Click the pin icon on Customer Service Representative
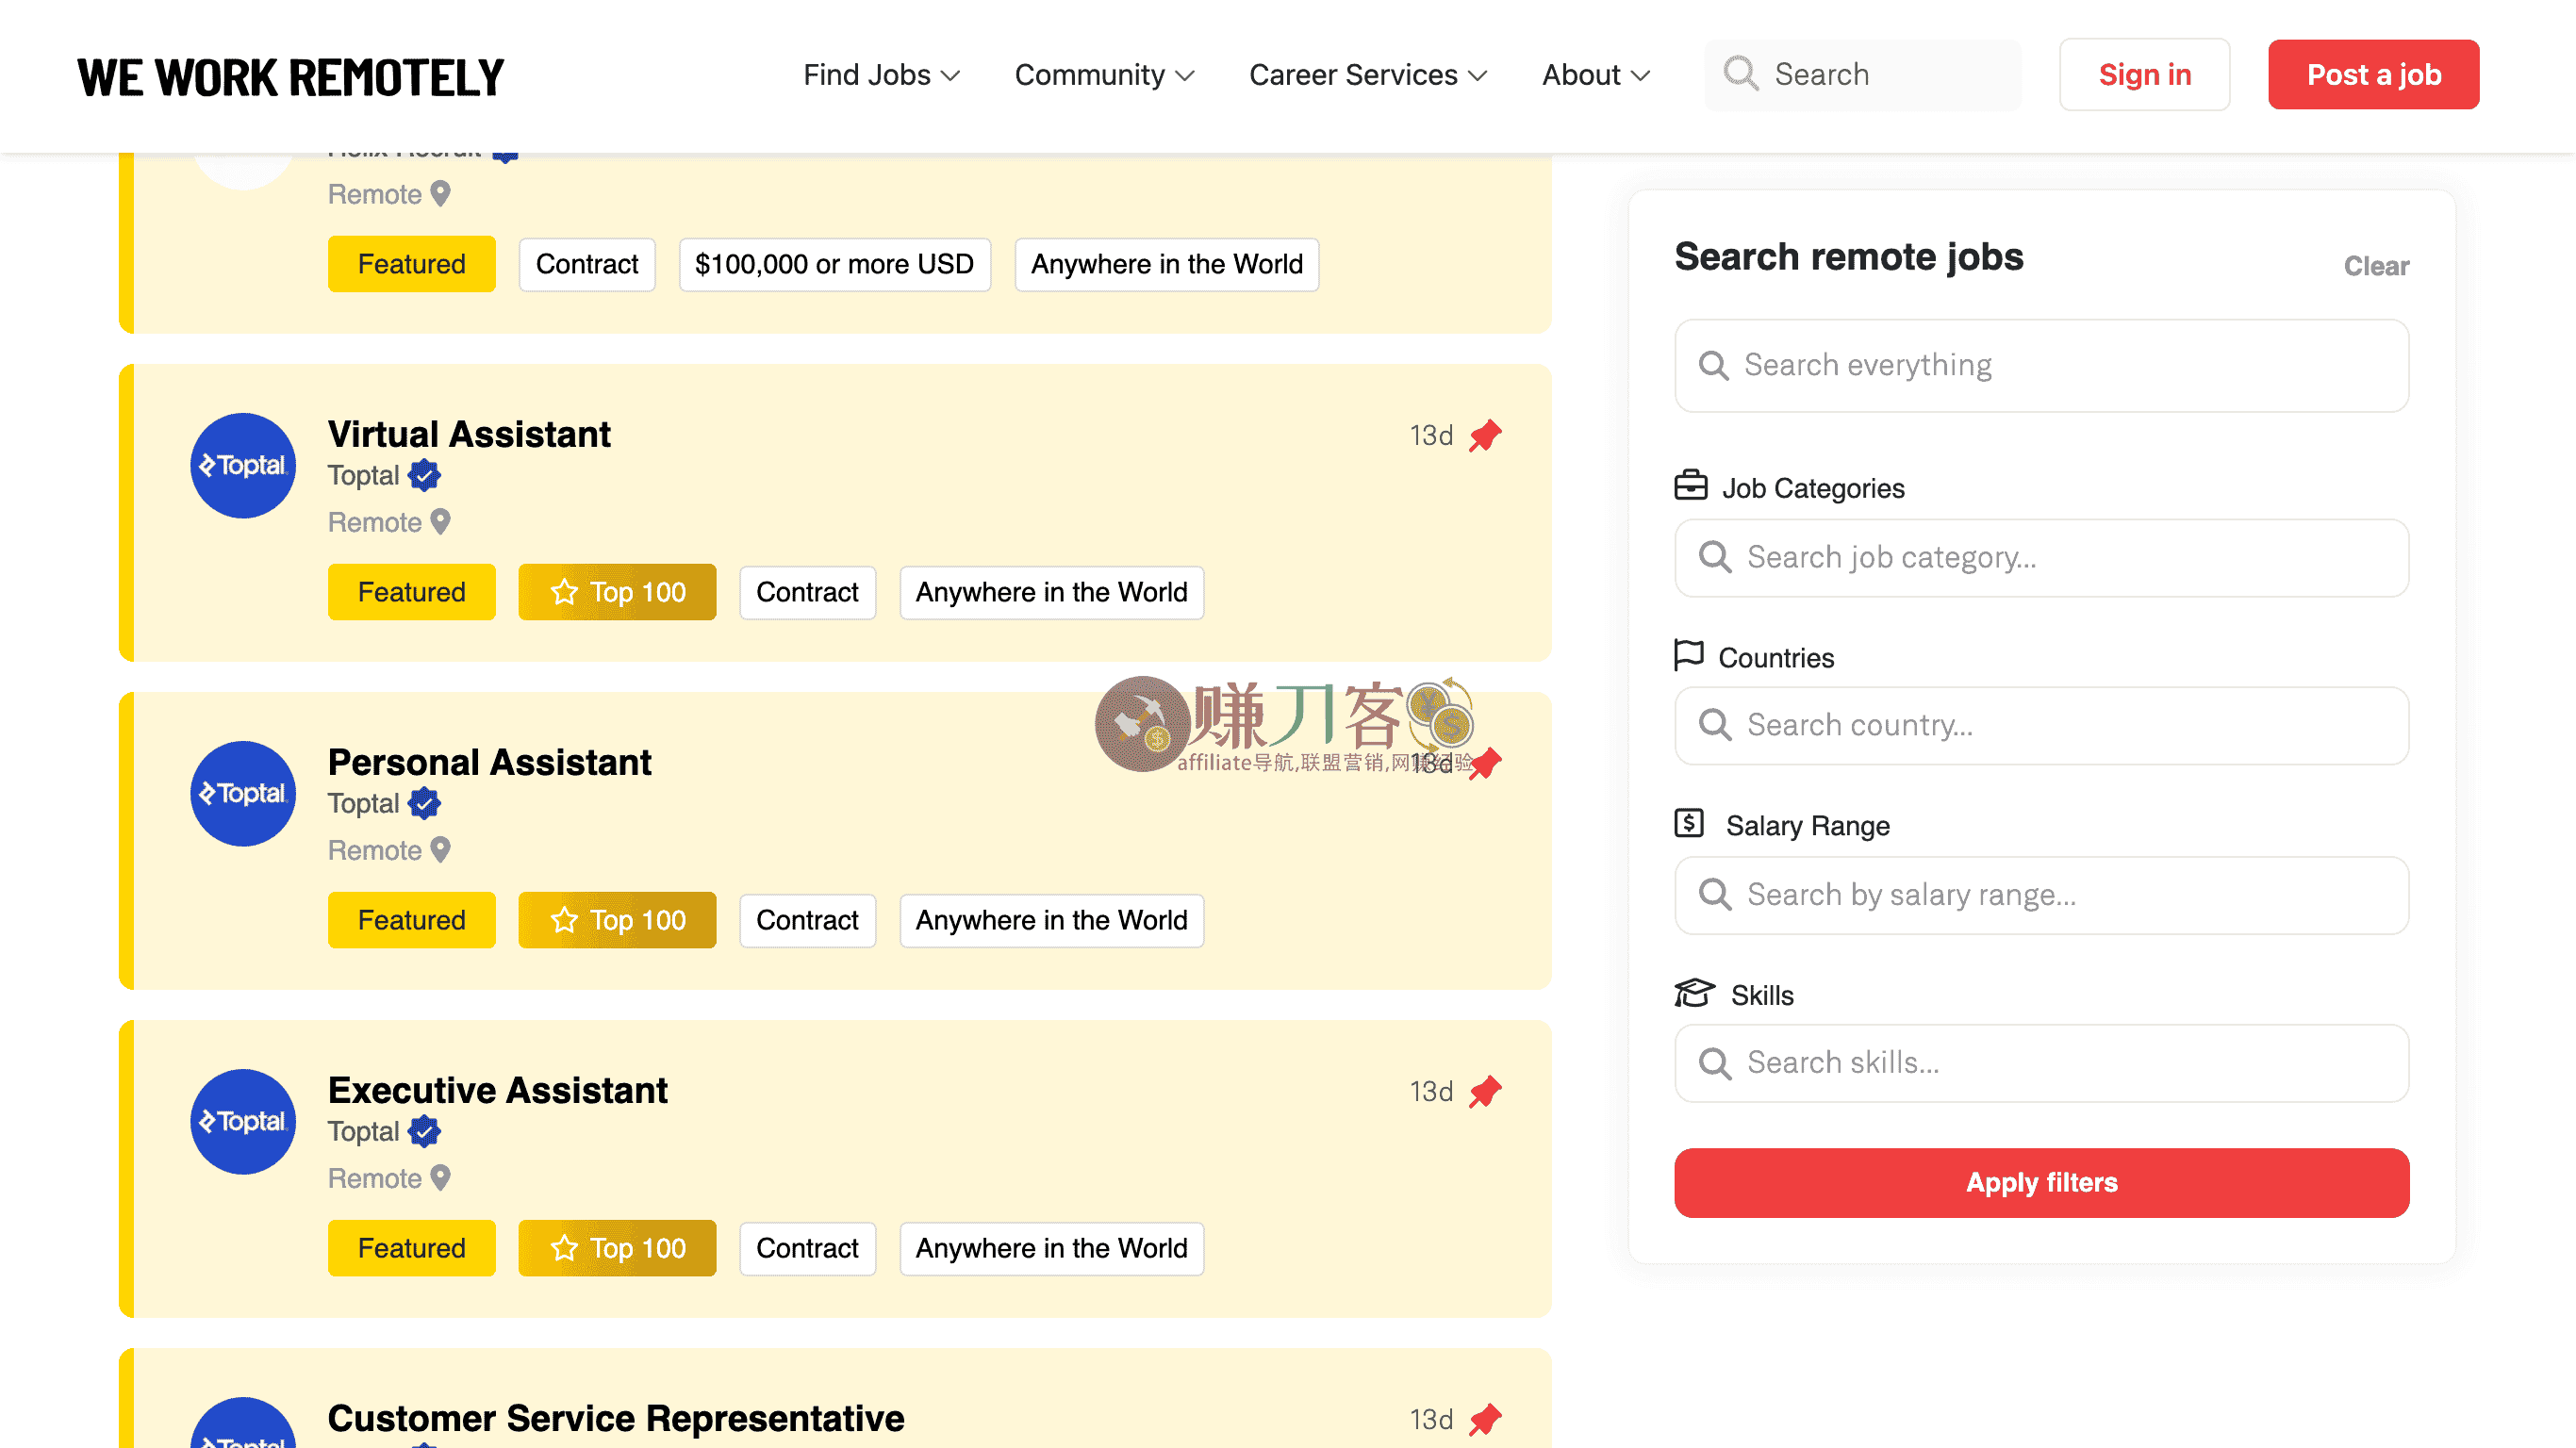The image size is (2576, 1448). (x=1485, y=1420)
